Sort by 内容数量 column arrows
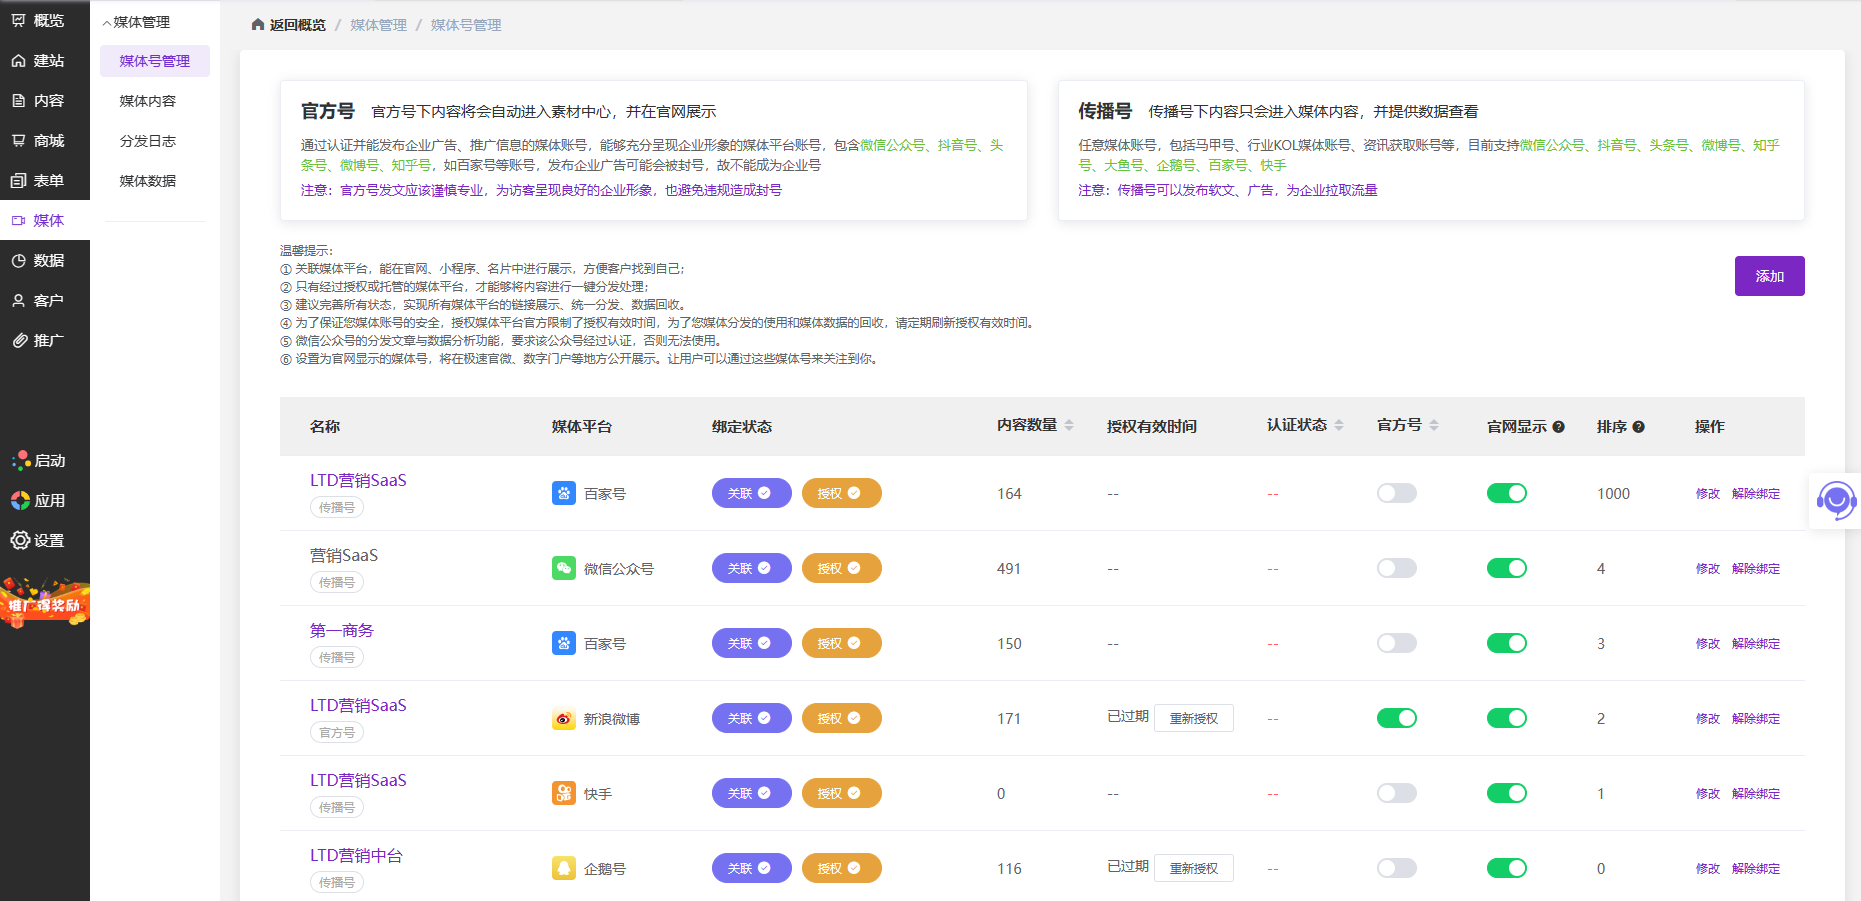The width and height of the screenshot is (1861, 901). point(1069,426)
